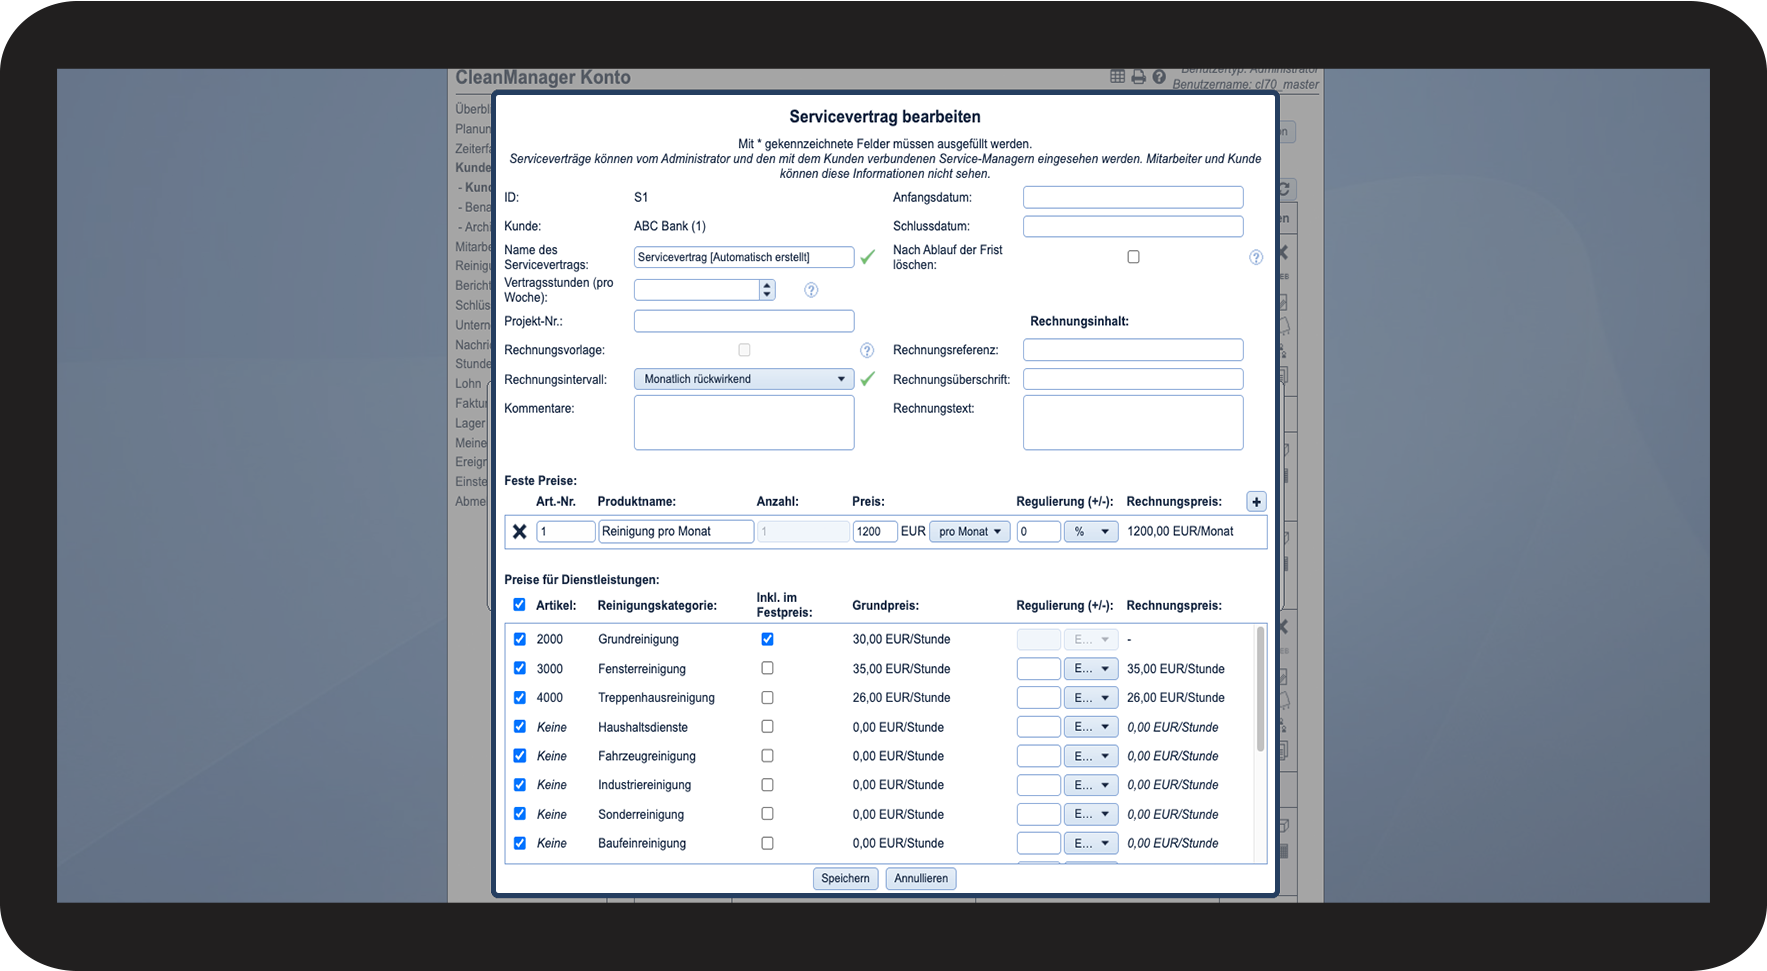Click the Regulierung field for Treppenhausreinigung
This screenshot has height=971, width=1767.
pos(1038,698)
